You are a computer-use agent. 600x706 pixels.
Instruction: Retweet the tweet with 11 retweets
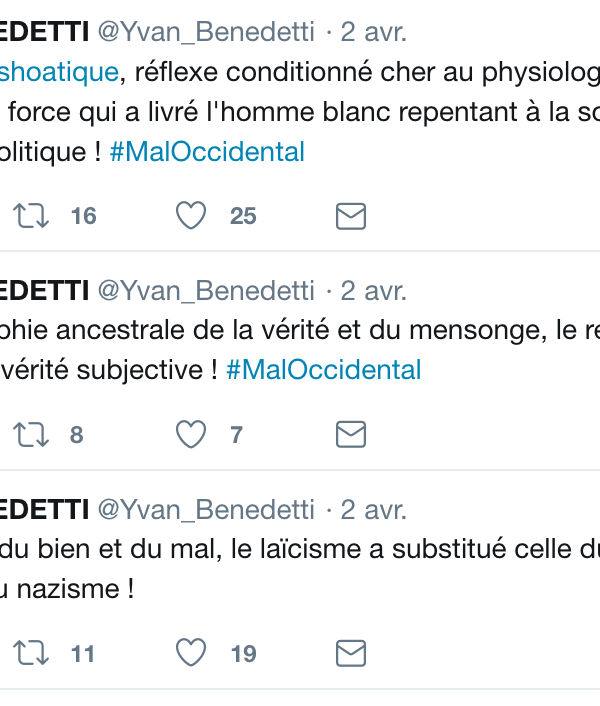point(33,654)
